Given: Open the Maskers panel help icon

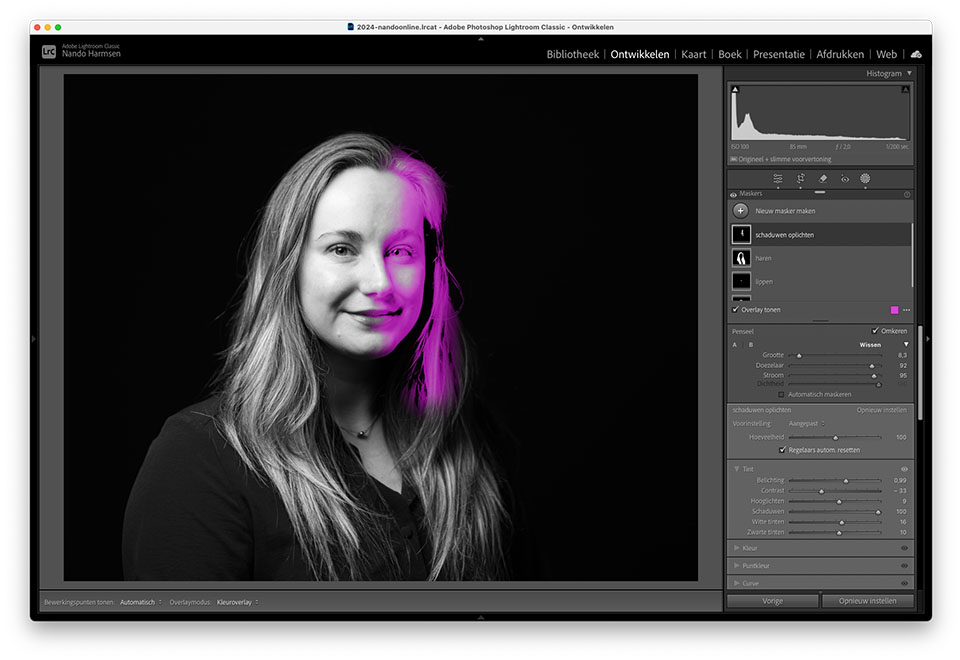Looking at the screenshot, I should (907, 194).
